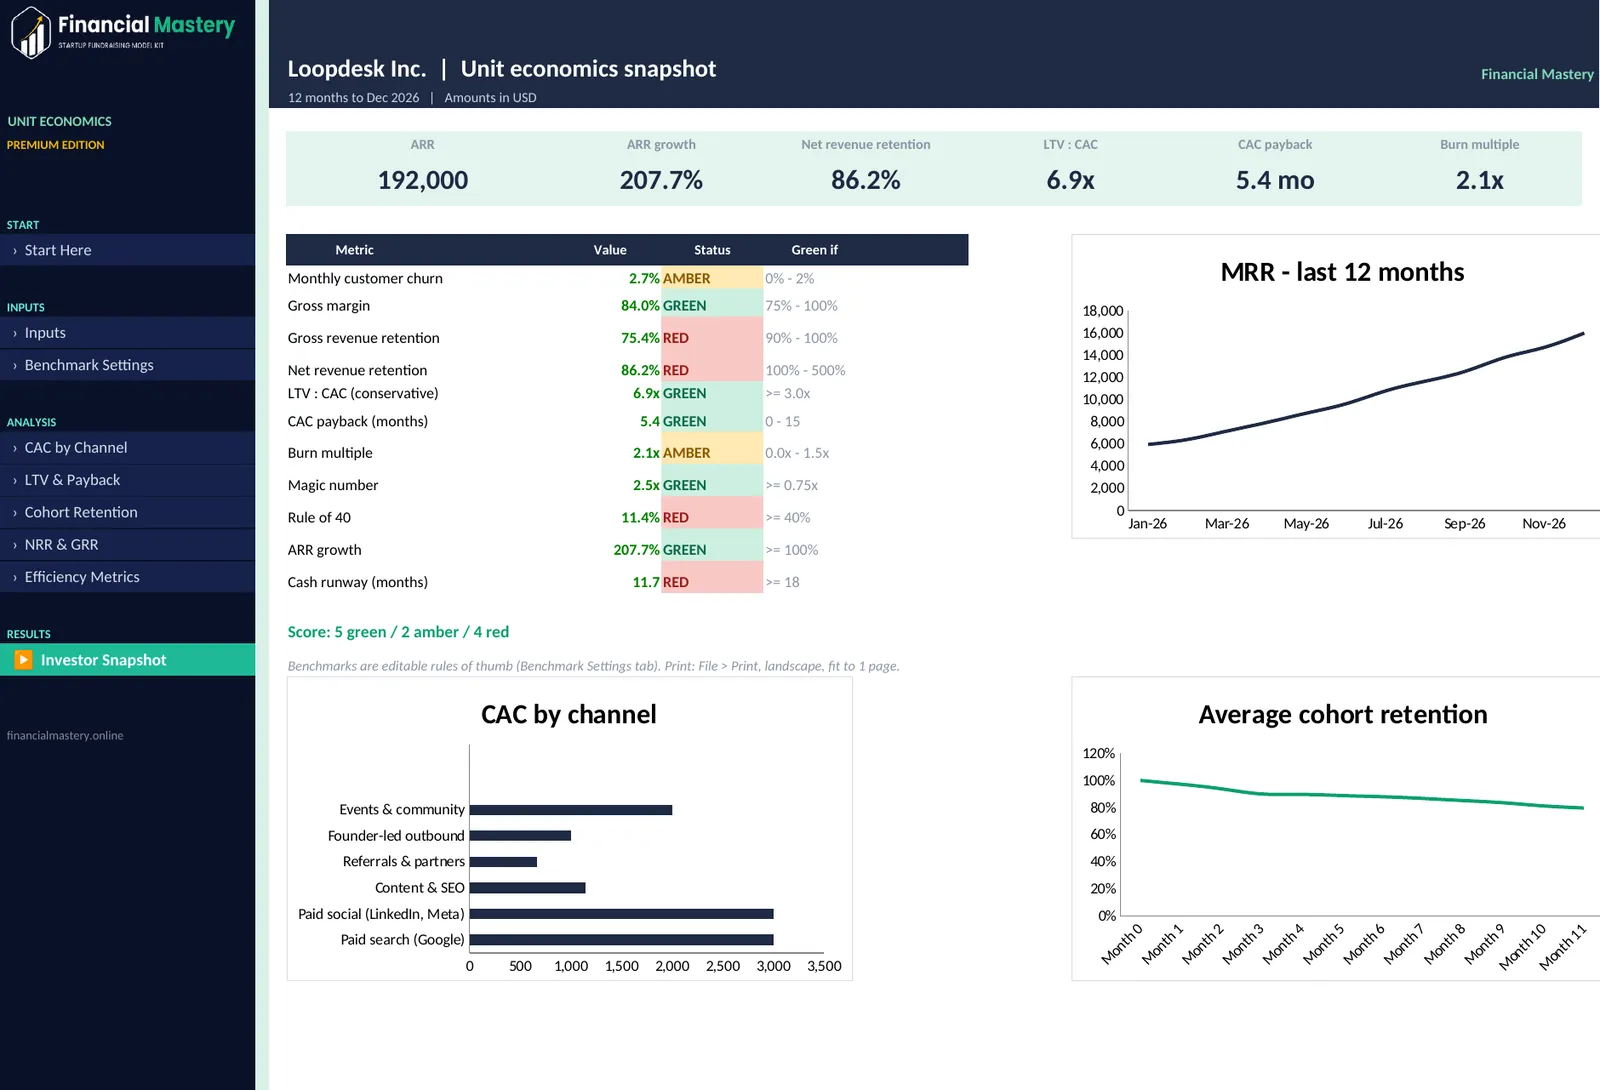
Task: Click the chevron before Benchmark Settings
Action: click(14, 366)
